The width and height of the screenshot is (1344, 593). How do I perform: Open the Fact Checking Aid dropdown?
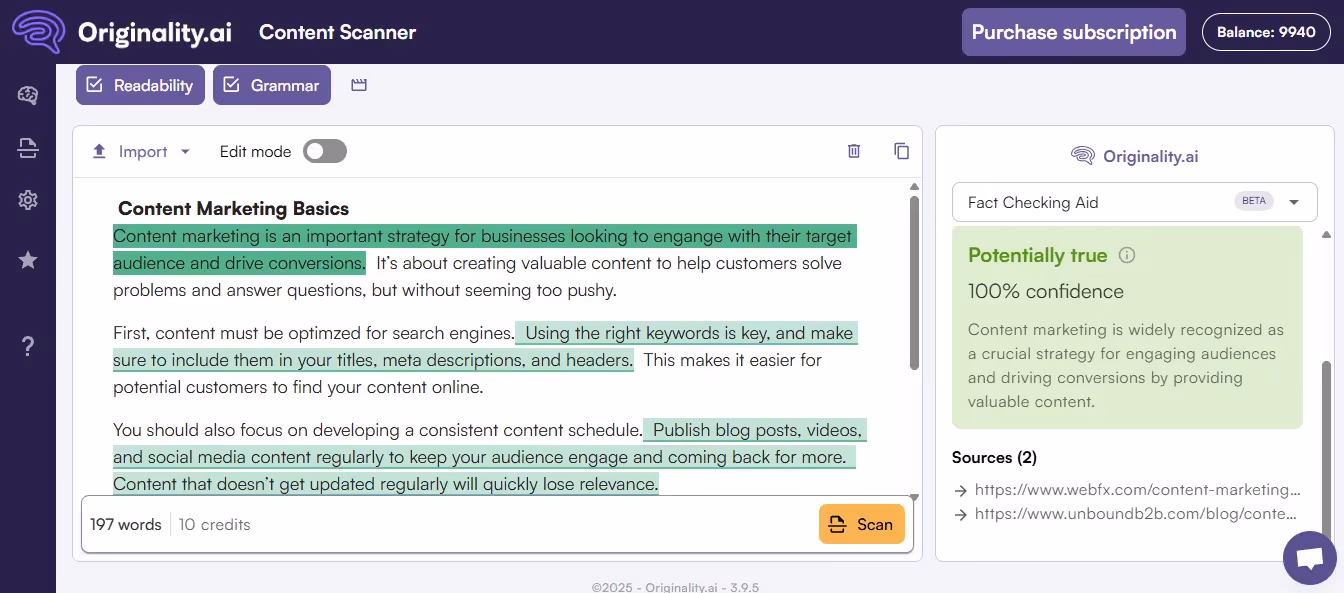click(1134, 202)
